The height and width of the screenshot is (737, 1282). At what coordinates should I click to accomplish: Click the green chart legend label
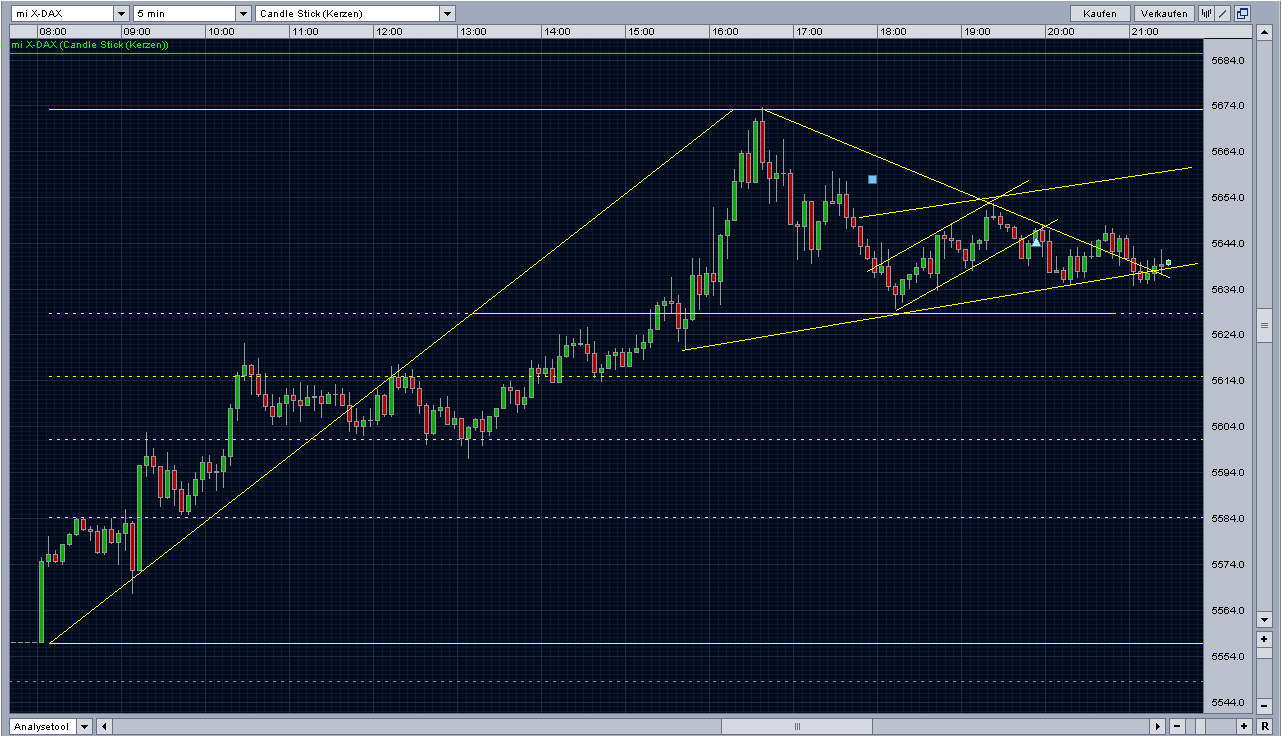(90, 45)
